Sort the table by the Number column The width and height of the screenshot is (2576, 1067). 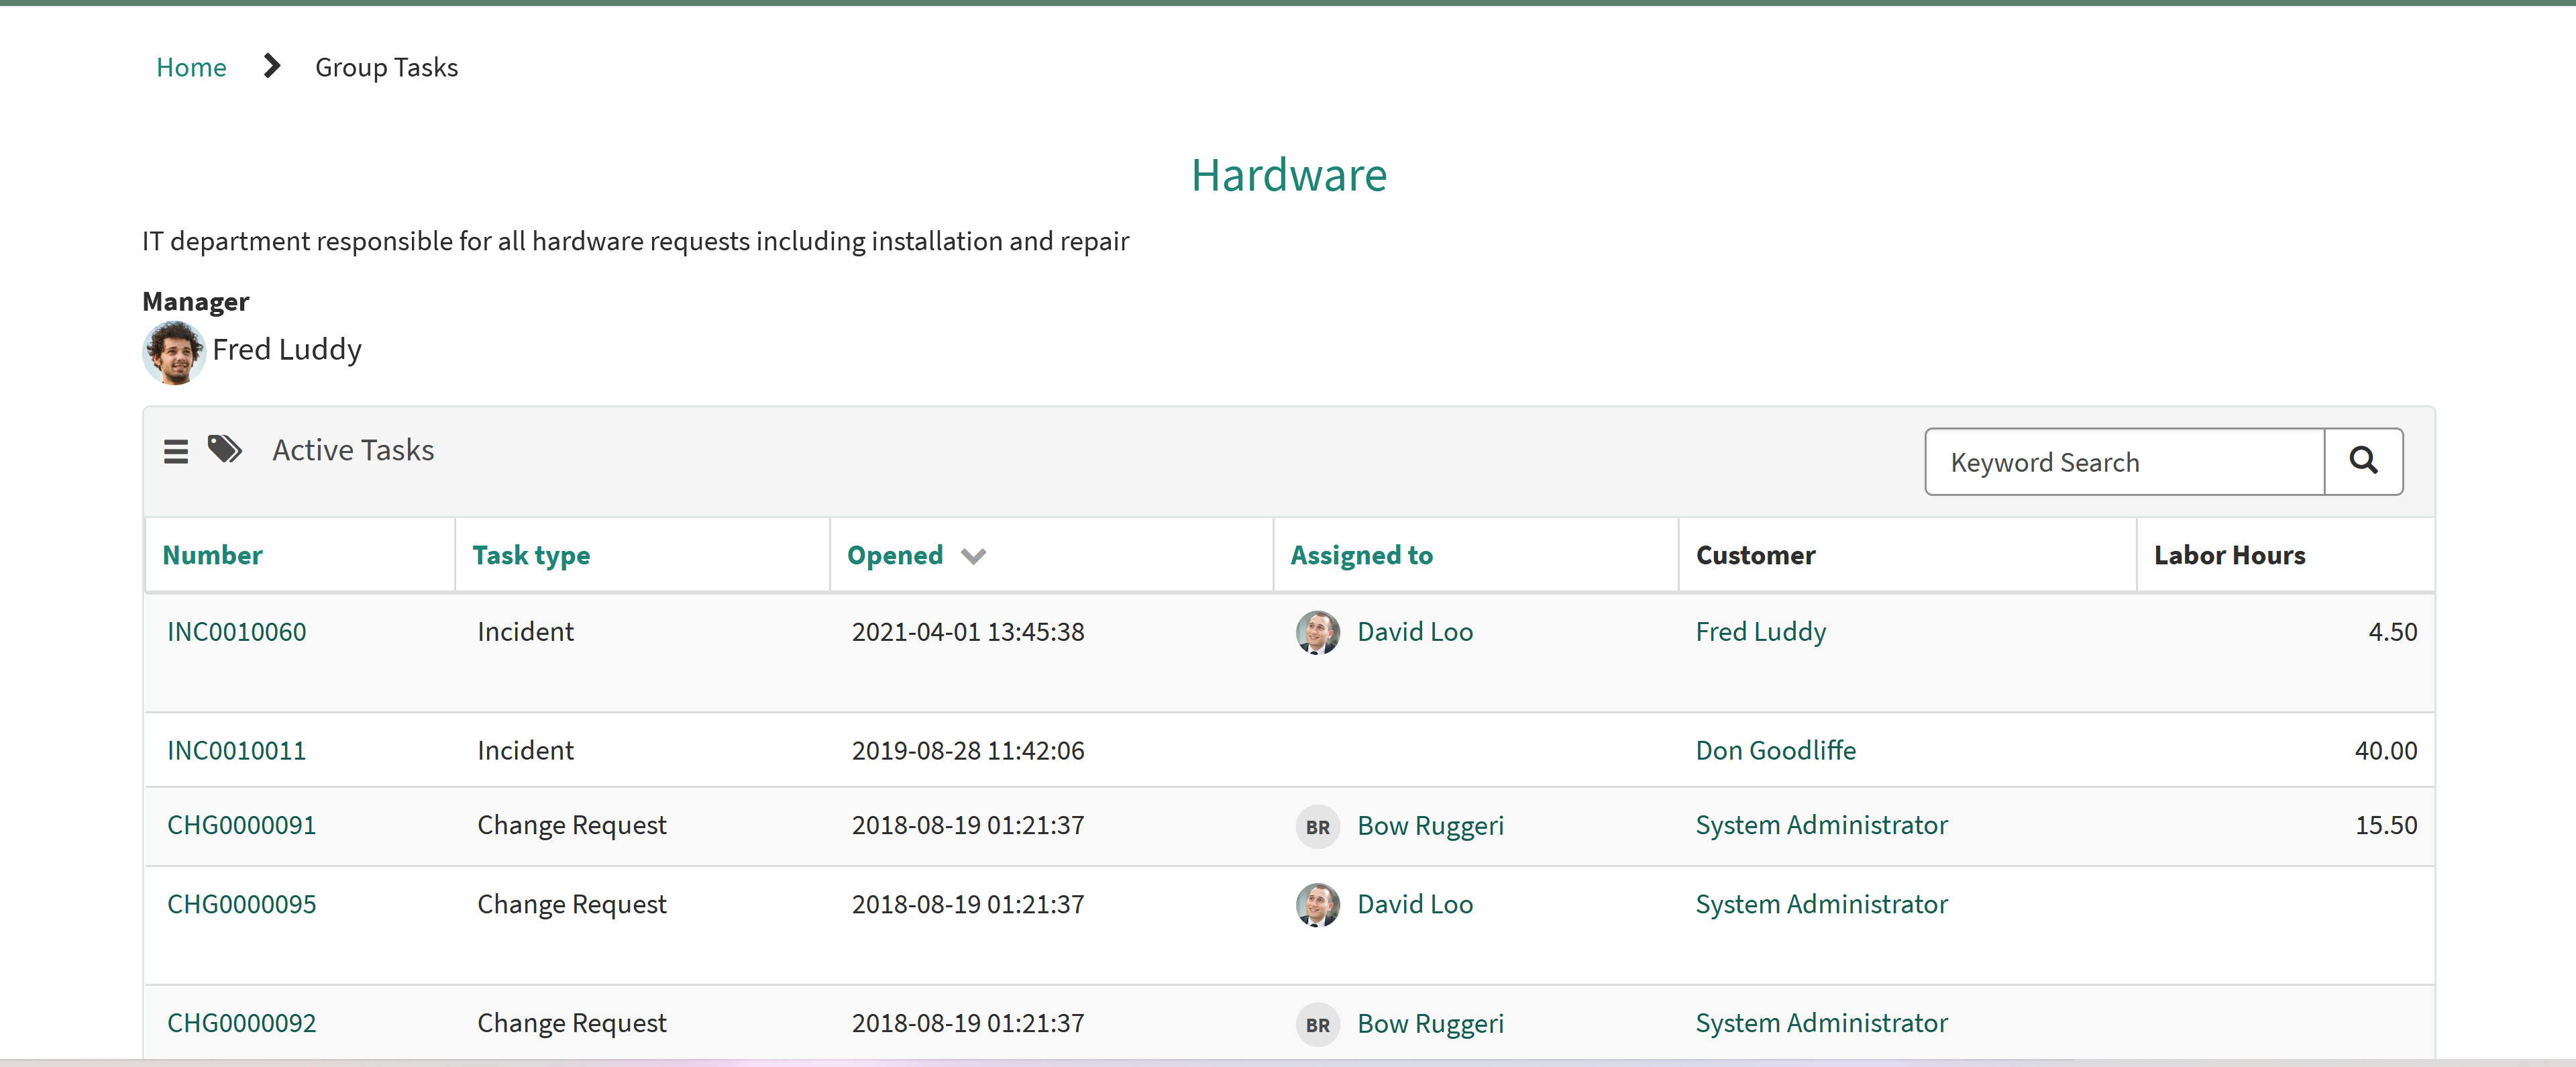(x=212, y=555)
